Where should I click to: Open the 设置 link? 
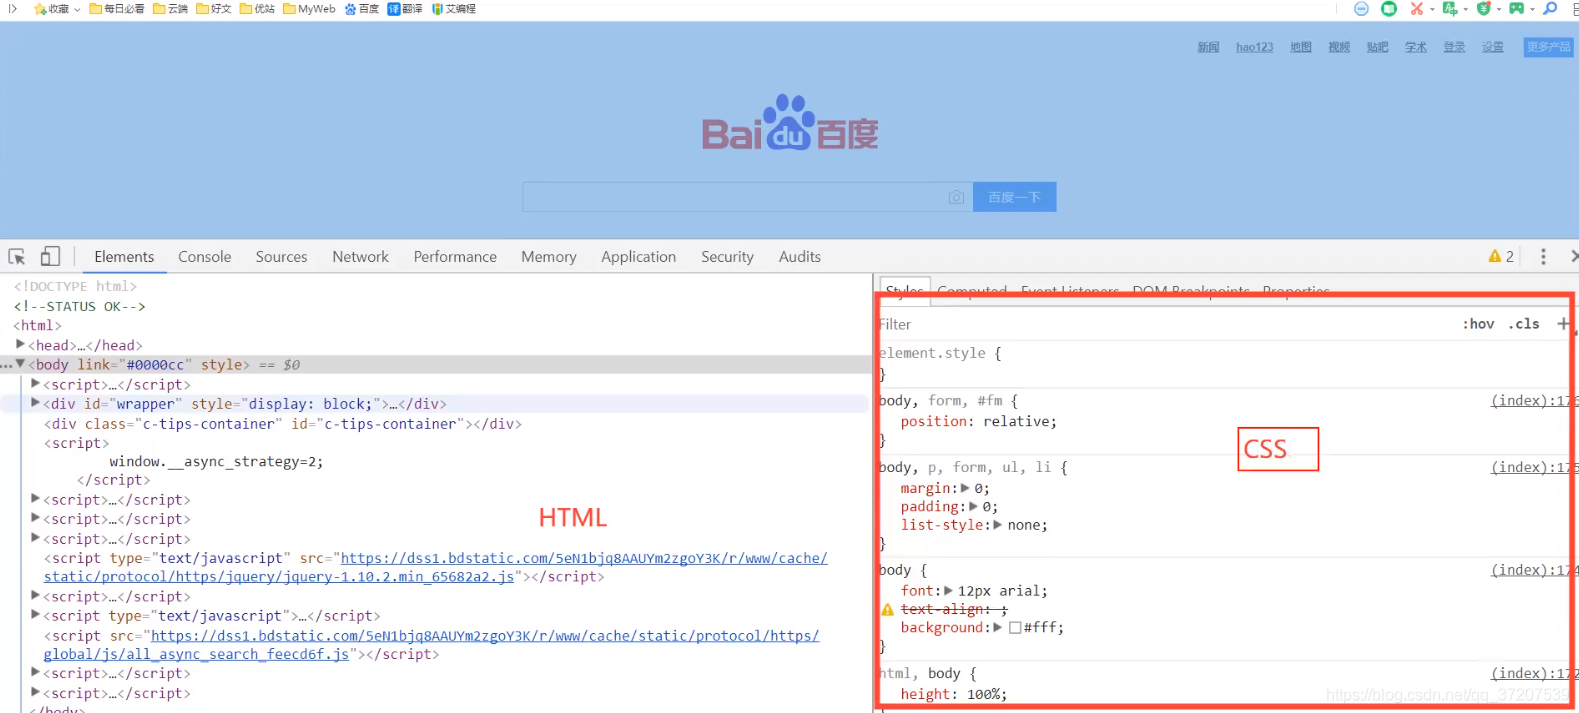pos(1493,47)
